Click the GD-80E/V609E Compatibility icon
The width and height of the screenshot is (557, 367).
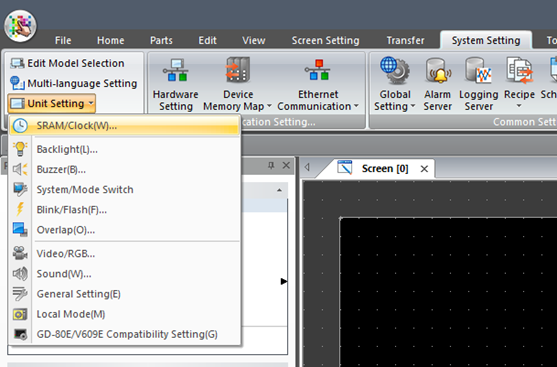[x=20, y=334]
